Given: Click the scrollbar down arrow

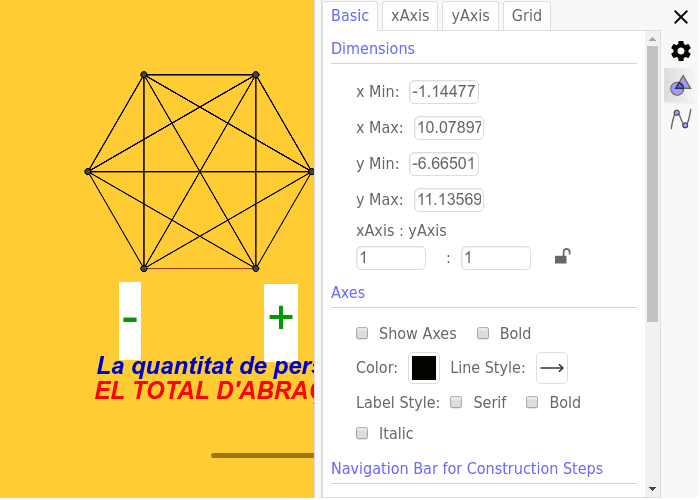Looking at the screenshot, I should pos(652,489).
